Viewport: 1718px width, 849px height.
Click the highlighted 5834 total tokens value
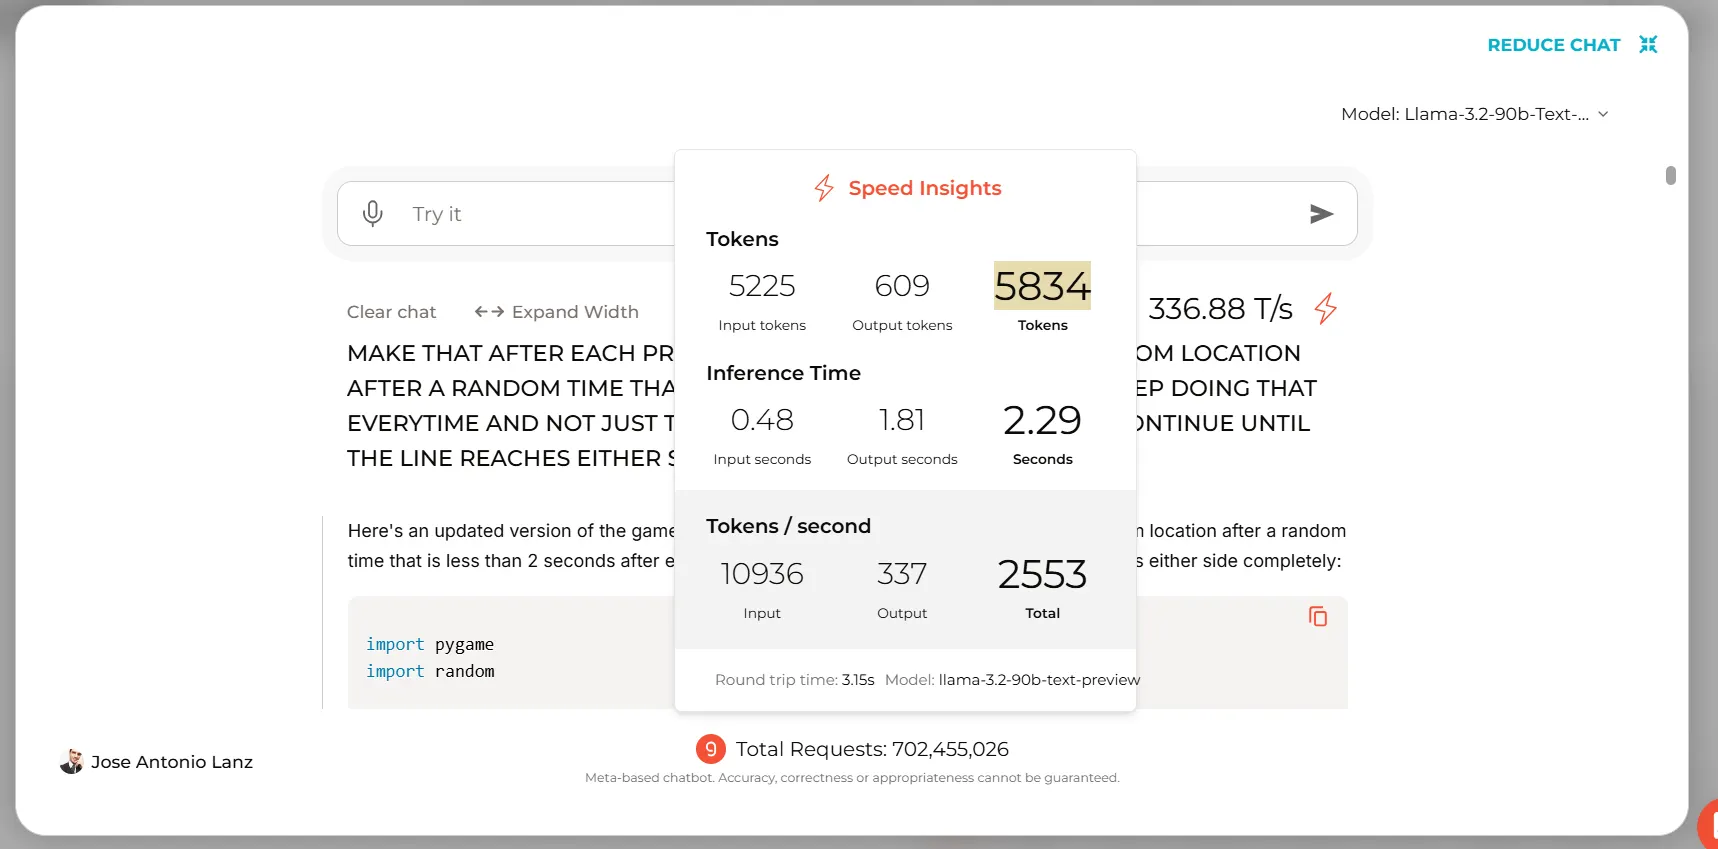(x=1042, y=287)
